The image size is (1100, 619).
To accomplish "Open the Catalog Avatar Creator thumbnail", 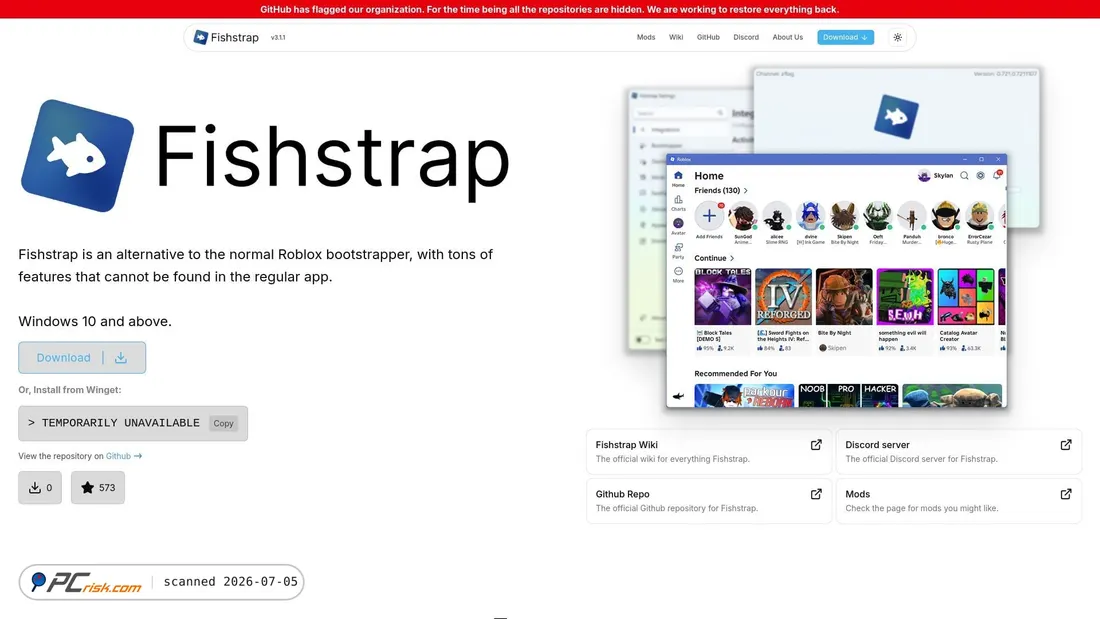I will pyautogui.click(x=966, y=297).
